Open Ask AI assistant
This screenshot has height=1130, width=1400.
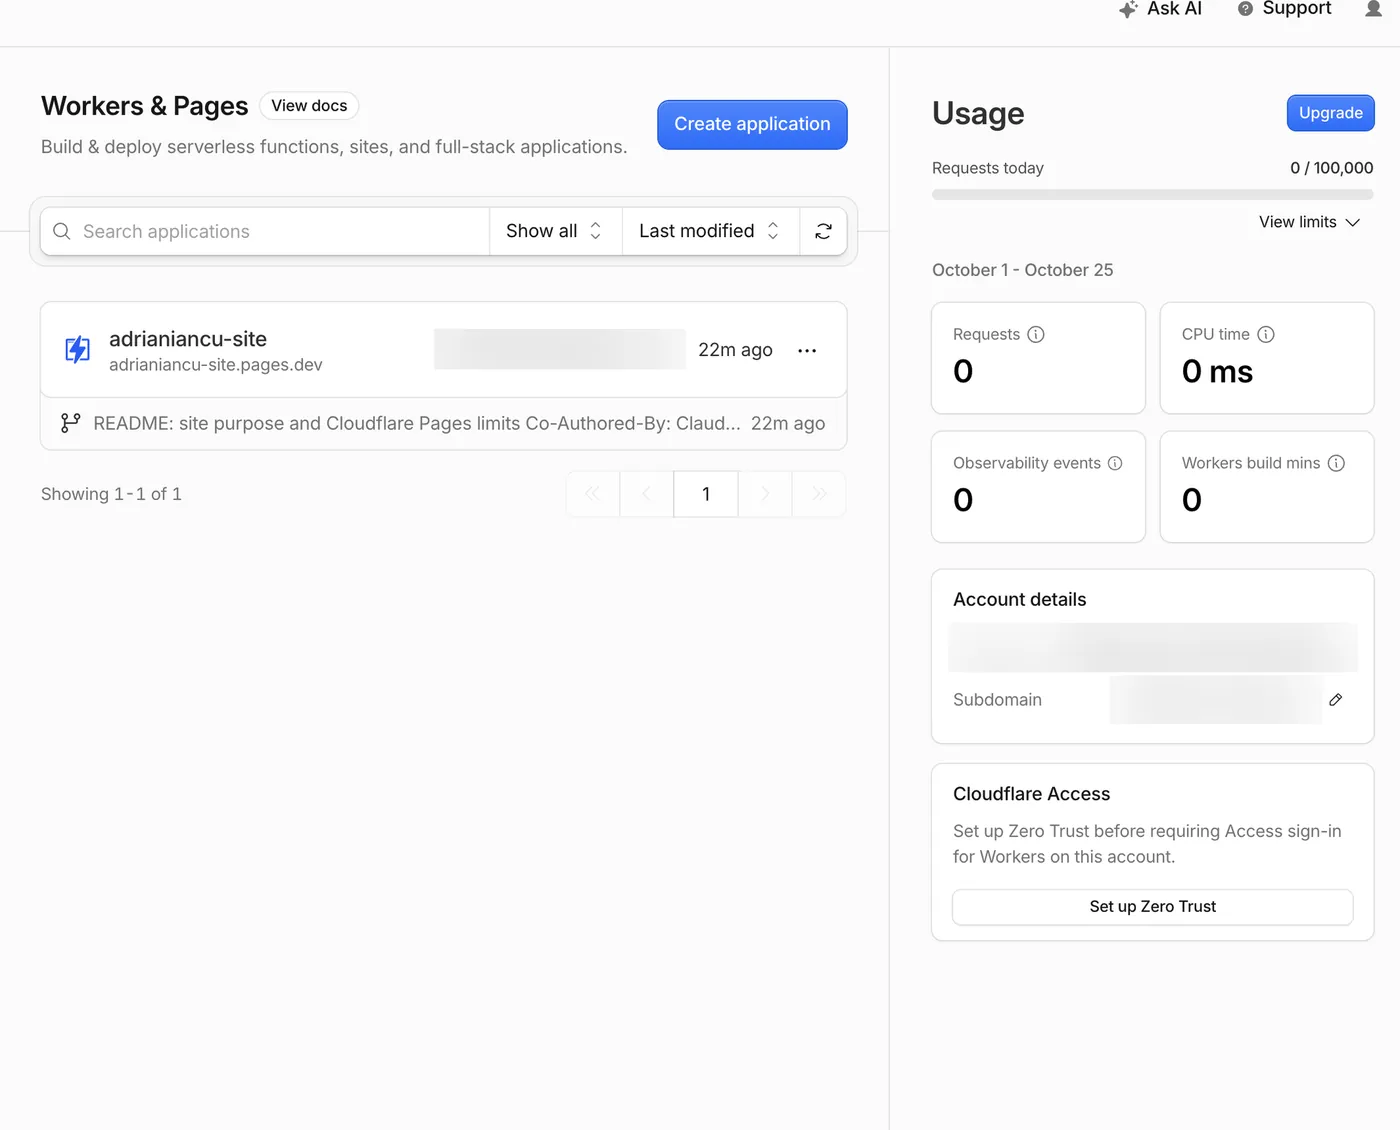[x=1160, y=9]
